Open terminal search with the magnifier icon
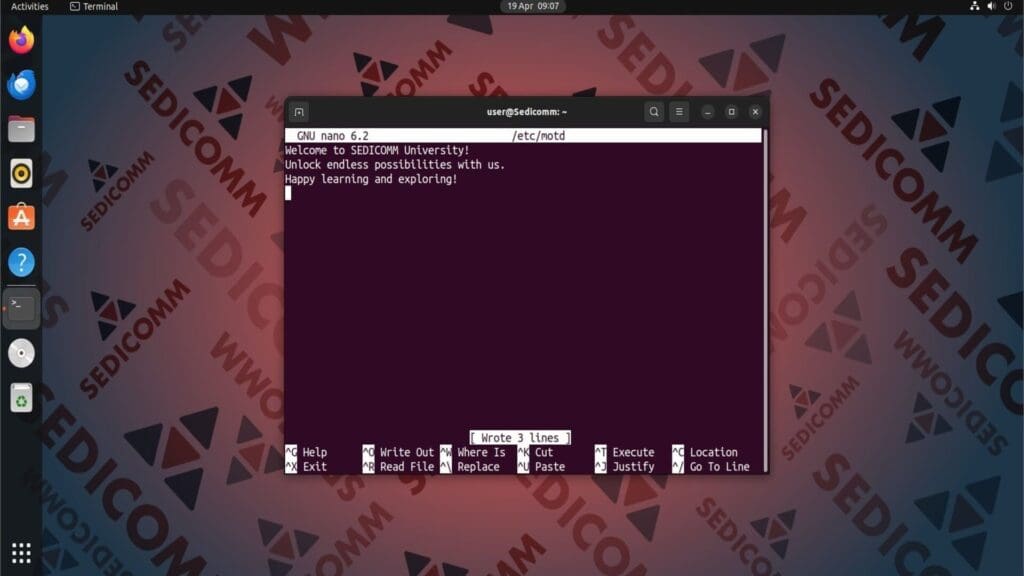The height and width of the screenshot is (576, 1024). [x=654, y=112]
